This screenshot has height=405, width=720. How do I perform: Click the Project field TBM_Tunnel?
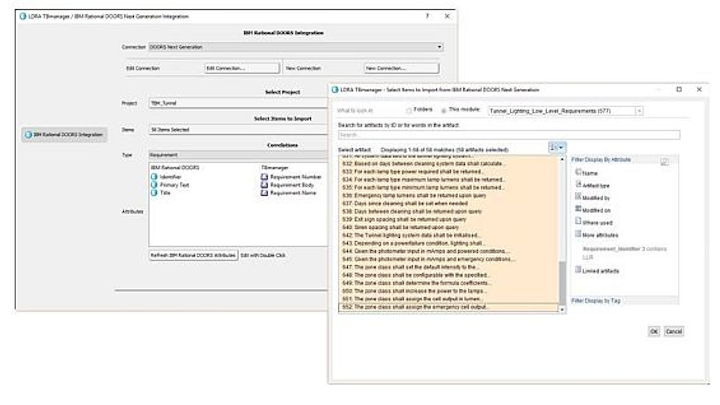click(x=238, y=103)
